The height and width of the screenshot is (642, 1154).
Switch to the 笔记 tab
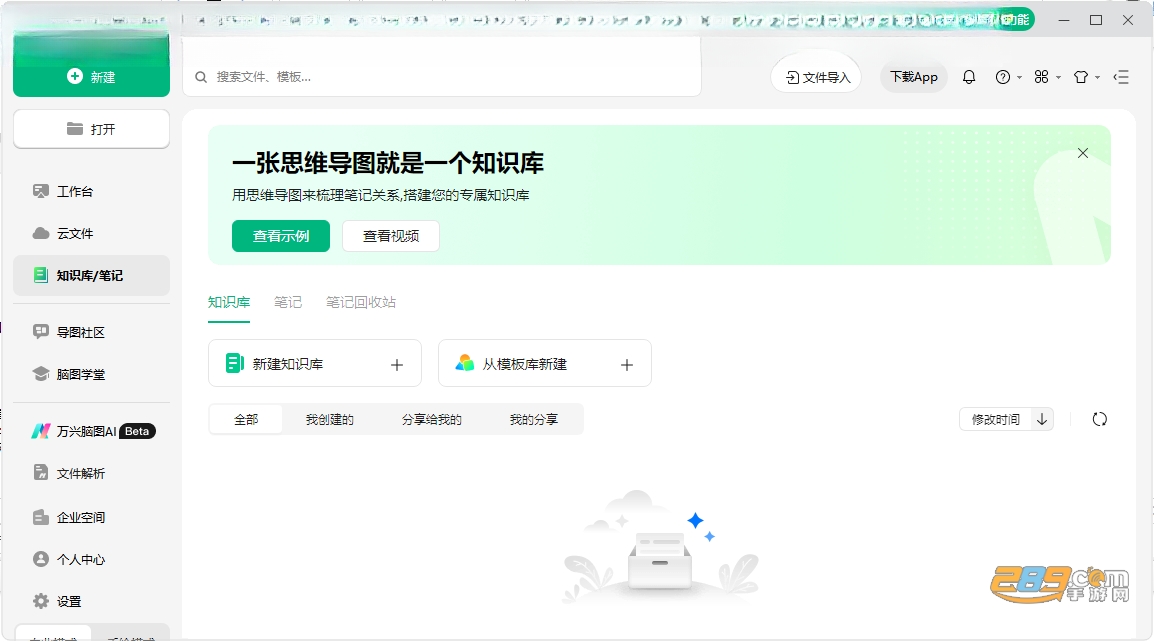click(288, 303)
